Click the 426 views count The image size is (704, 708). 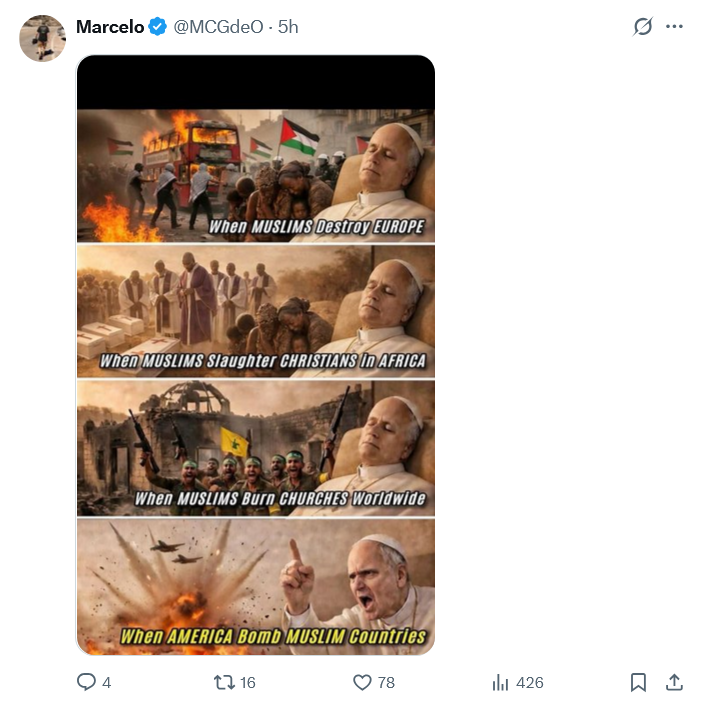point(530,682)
